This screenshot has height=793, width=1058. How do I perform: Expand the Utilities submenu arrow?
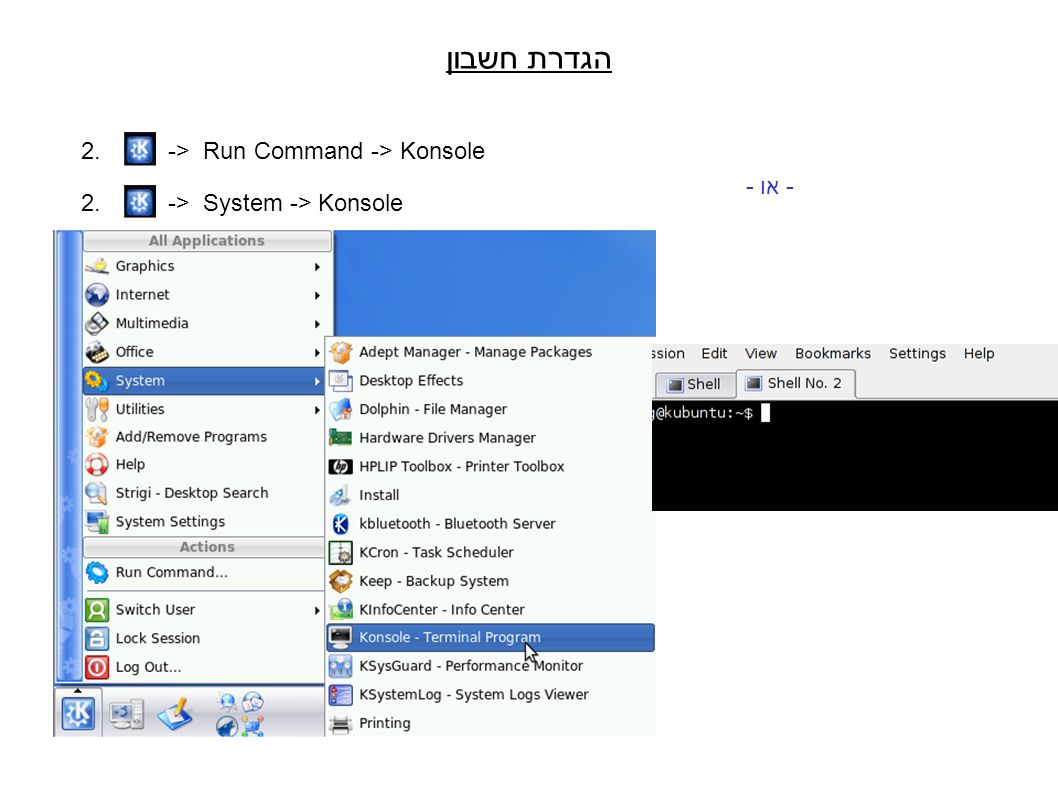(x=316, y=410)
